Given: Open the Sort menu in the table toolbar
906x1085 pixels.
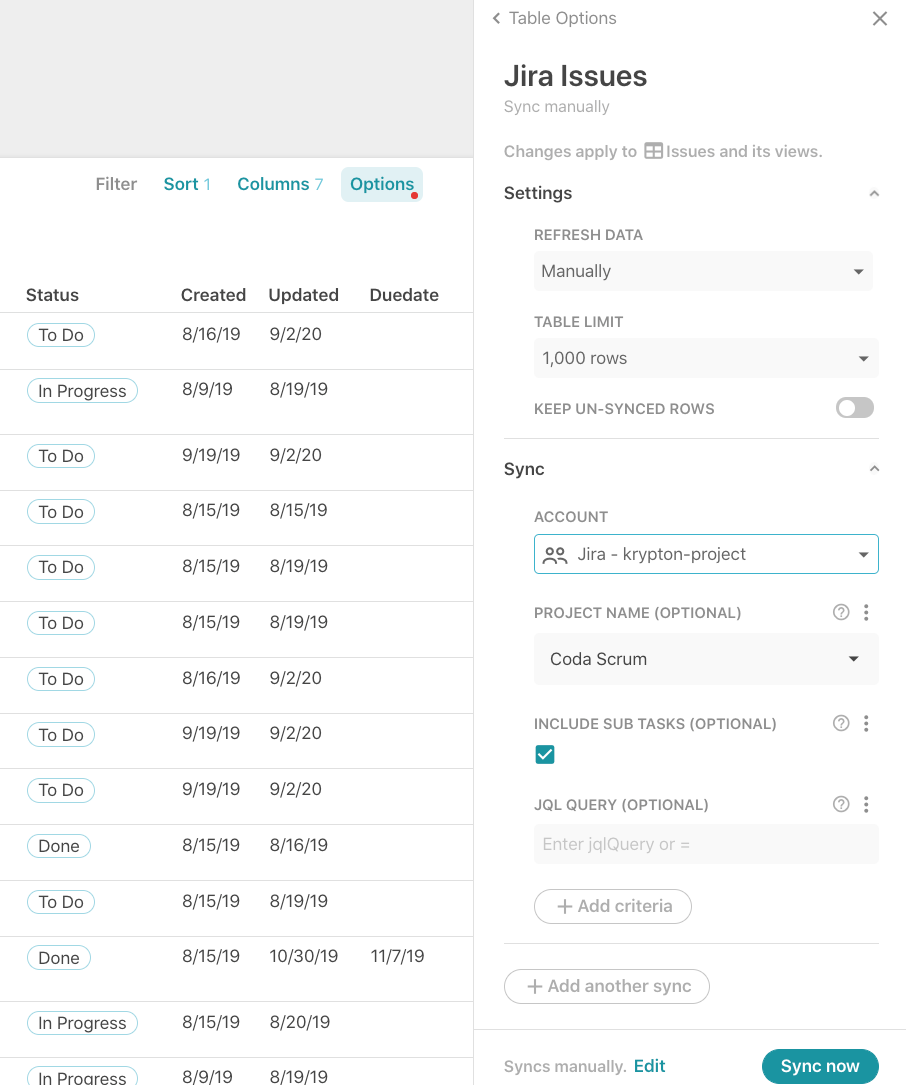Looking at the screenshot, I should tap(187, 184).
